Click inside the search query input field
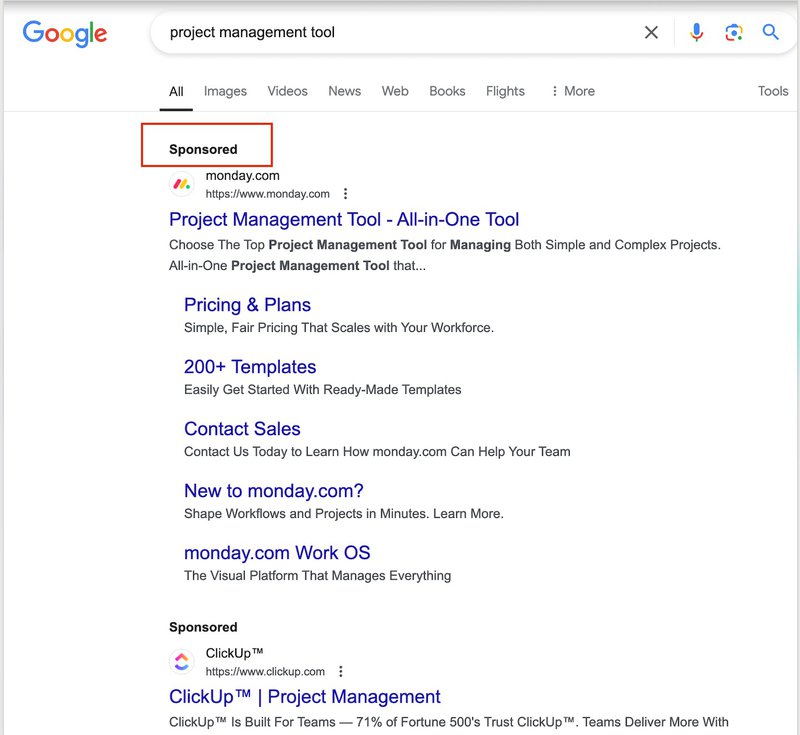Screen dimensions: 800x735 tap(400, 33)
